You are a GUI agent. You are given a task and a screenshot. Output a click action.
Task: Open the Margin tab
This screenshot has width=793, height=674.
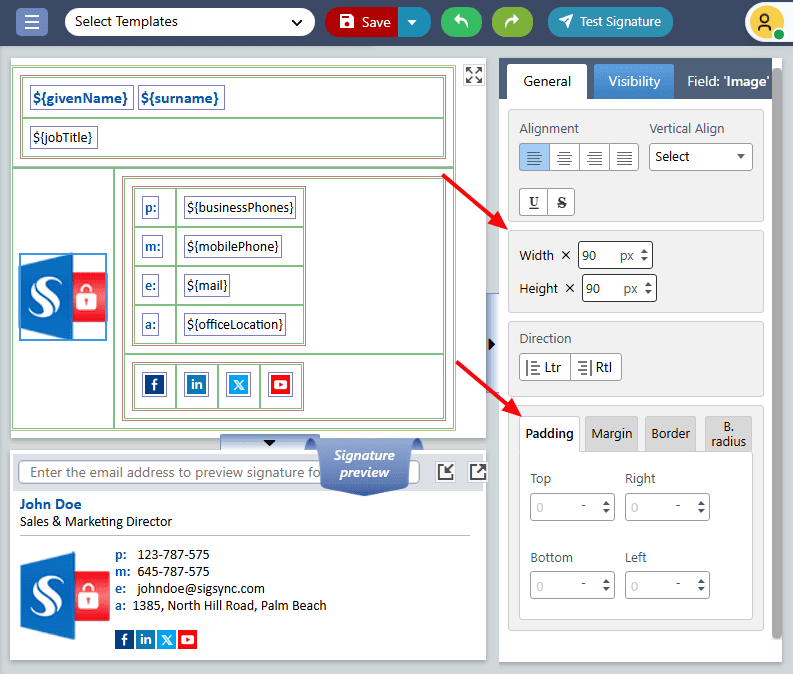tap(611, 433)
